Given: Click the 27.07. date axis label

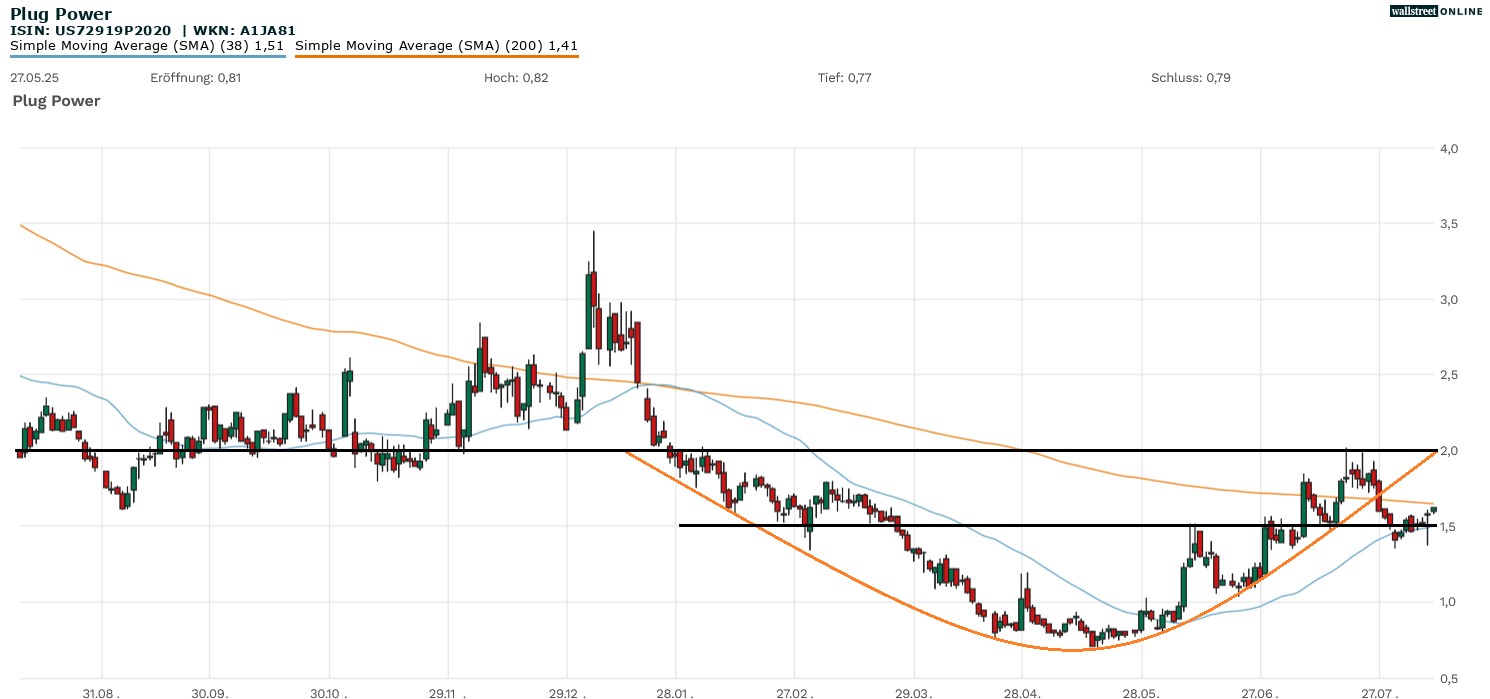Looking at the screenshot, I should coord(1379,691).
